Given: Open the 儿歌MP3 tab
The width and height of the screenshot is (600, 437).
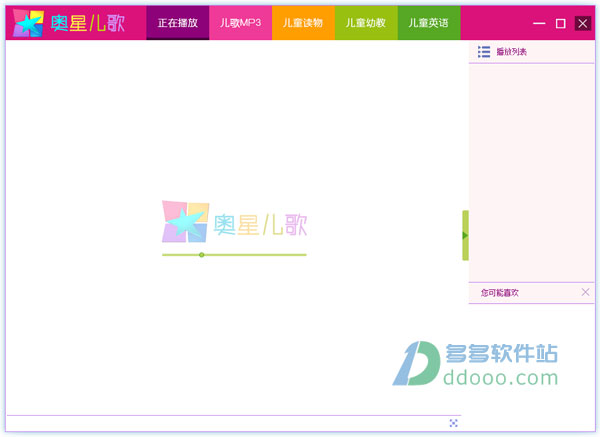Looking at the screenshot, I should 240,23.
